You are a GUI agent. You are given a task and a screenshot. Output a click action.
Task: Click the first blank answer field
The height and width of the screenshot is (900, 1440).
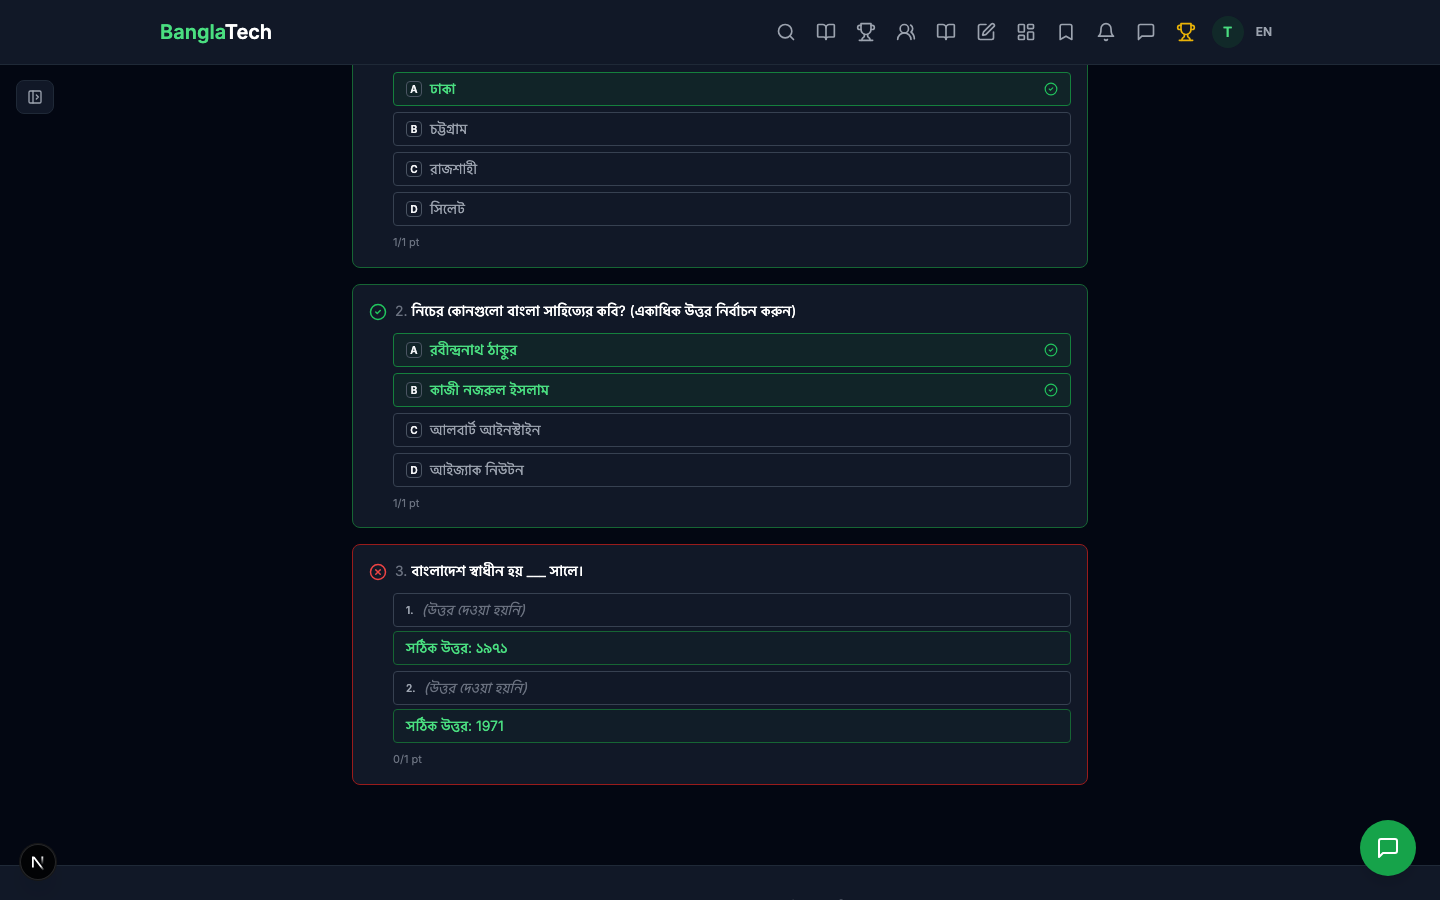pos(731,610)
